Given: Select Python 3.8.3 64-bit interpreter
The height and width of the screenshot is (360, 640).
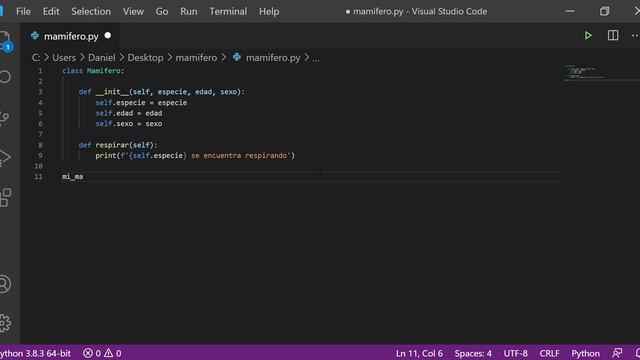Looking at the screenshot, I should tap(36, 353).
